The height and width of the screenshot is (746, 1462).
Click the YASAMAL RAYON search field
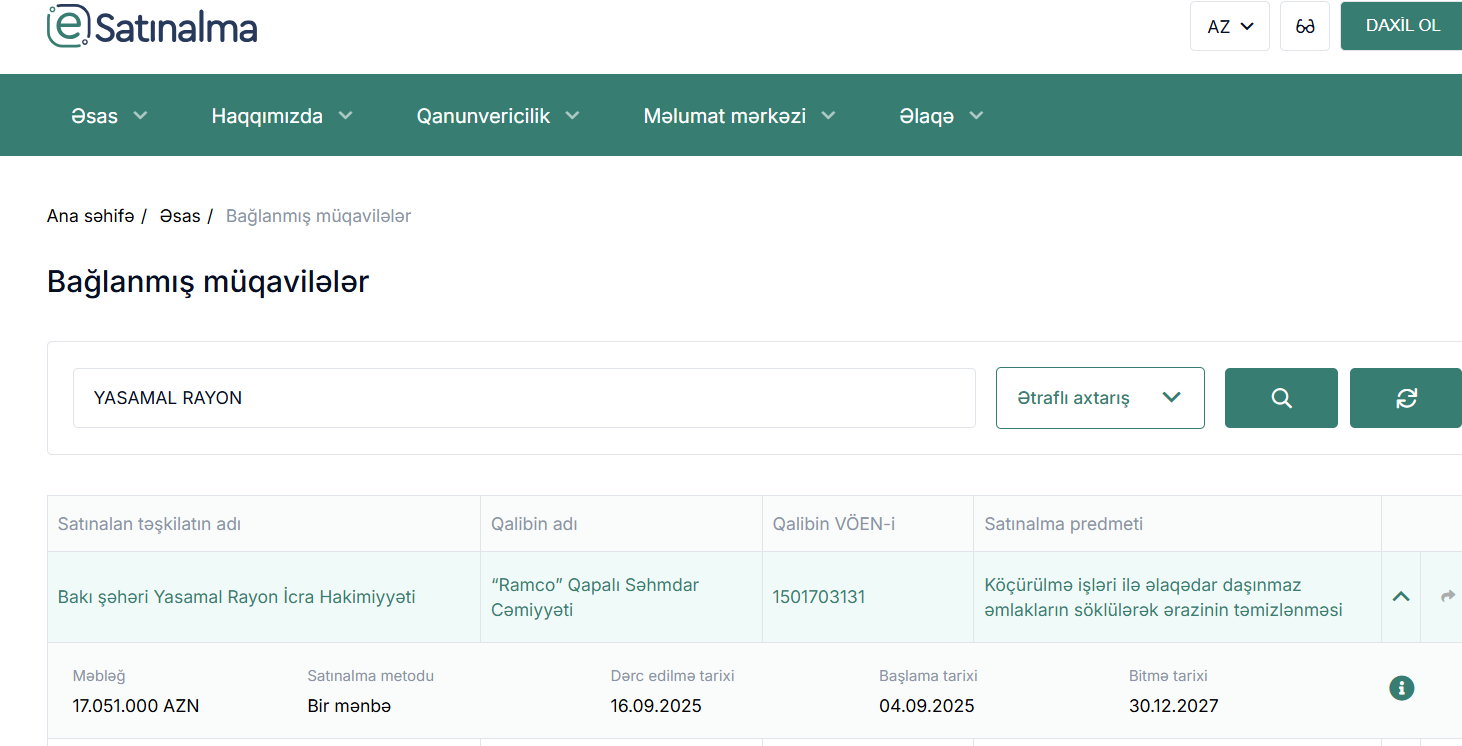click(x=523, y=398)
